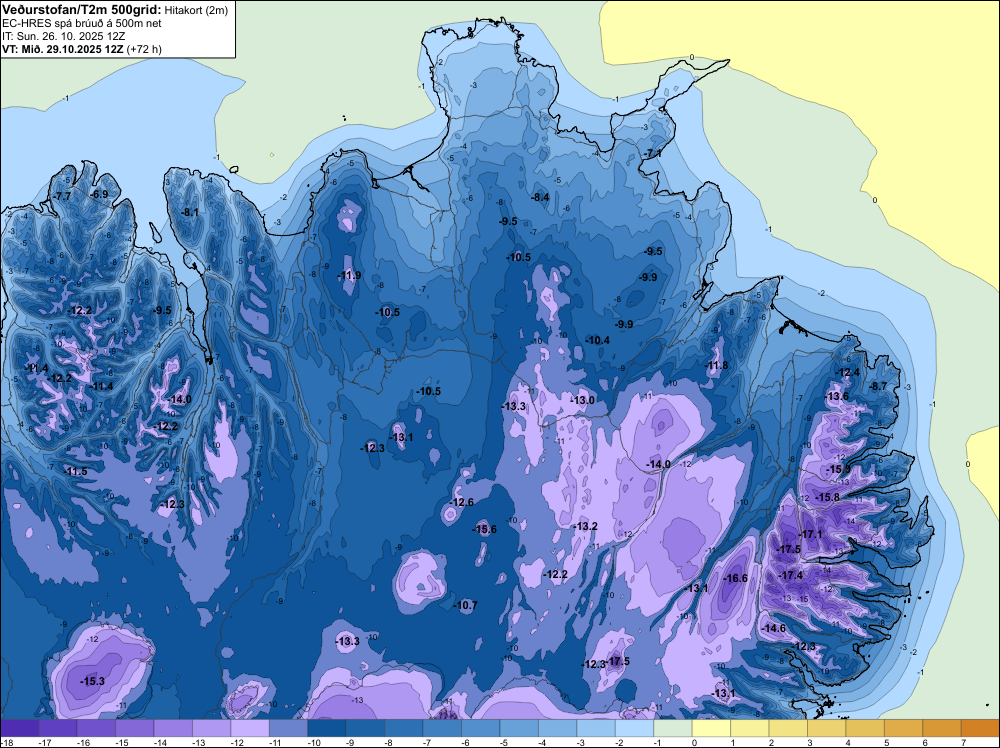
Task: Pick the legend swatch labeled 4
Action: pos(865,728)
